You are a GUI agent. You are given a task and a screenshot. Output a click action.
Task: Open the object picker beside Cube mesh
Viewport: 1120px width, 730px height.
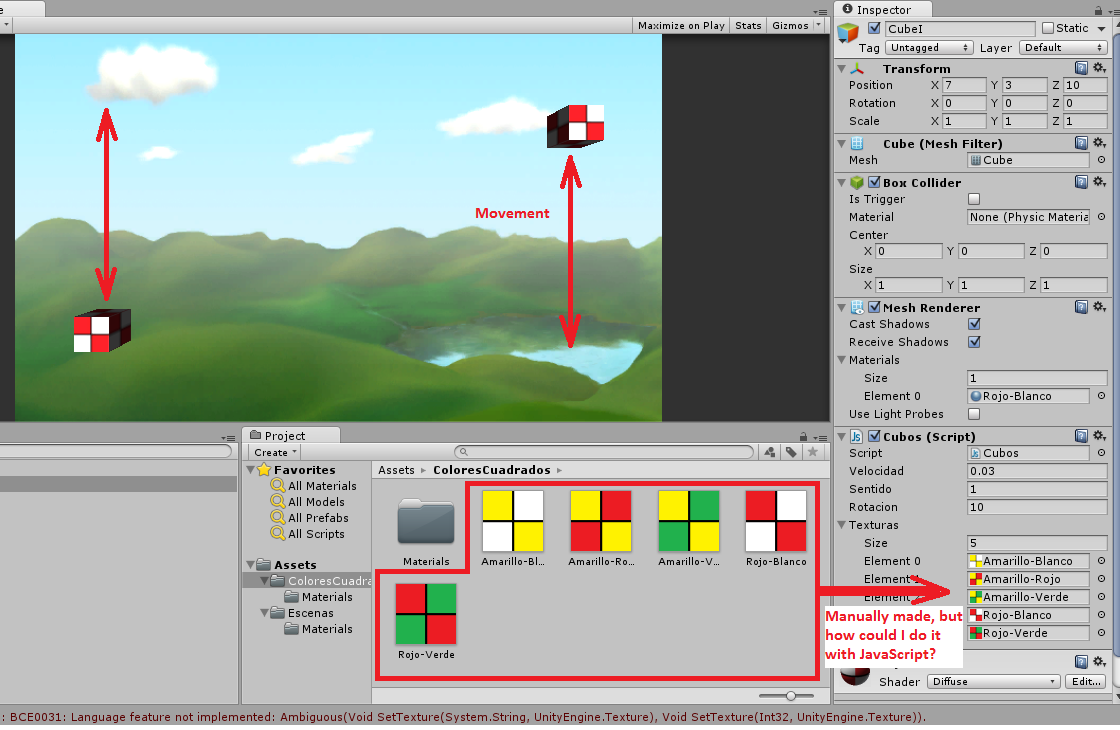1103,160
